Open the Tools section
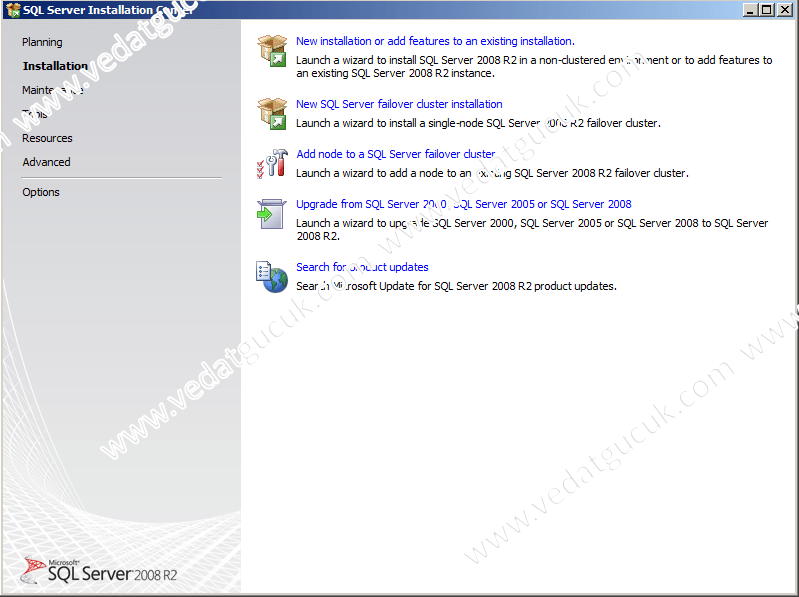Image resolution: width=799 pixels, height=597 pixels. tap(35, 114)
